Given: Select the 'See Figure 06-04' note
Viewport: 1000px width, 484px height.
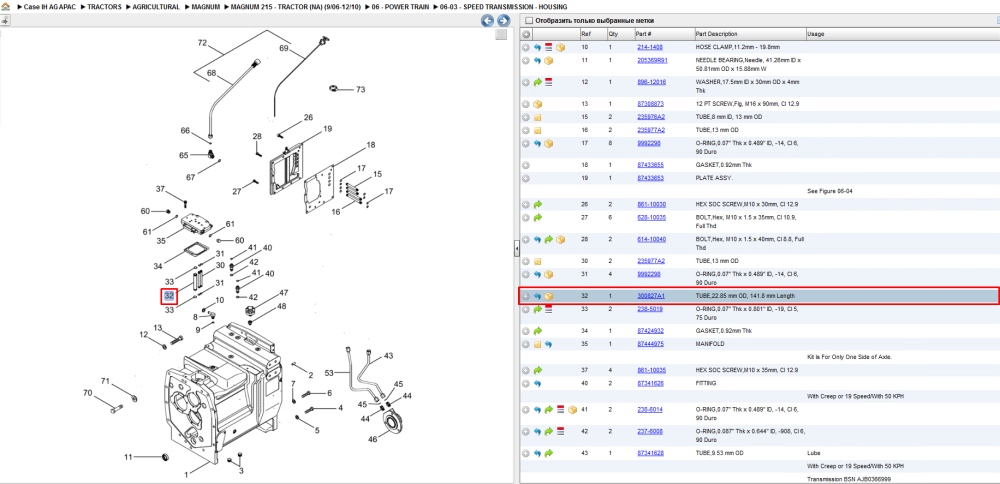Looking at the screenshot, I should 829,191.
